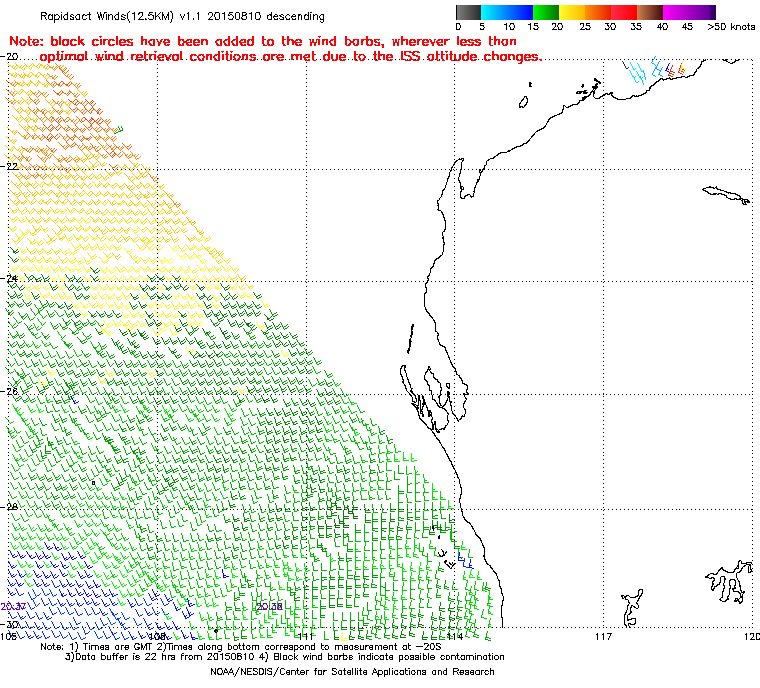This screenshot has width=760, height=688.
Task: Click the gray 0-5 knots legend segment
Action: click(468, 12)
